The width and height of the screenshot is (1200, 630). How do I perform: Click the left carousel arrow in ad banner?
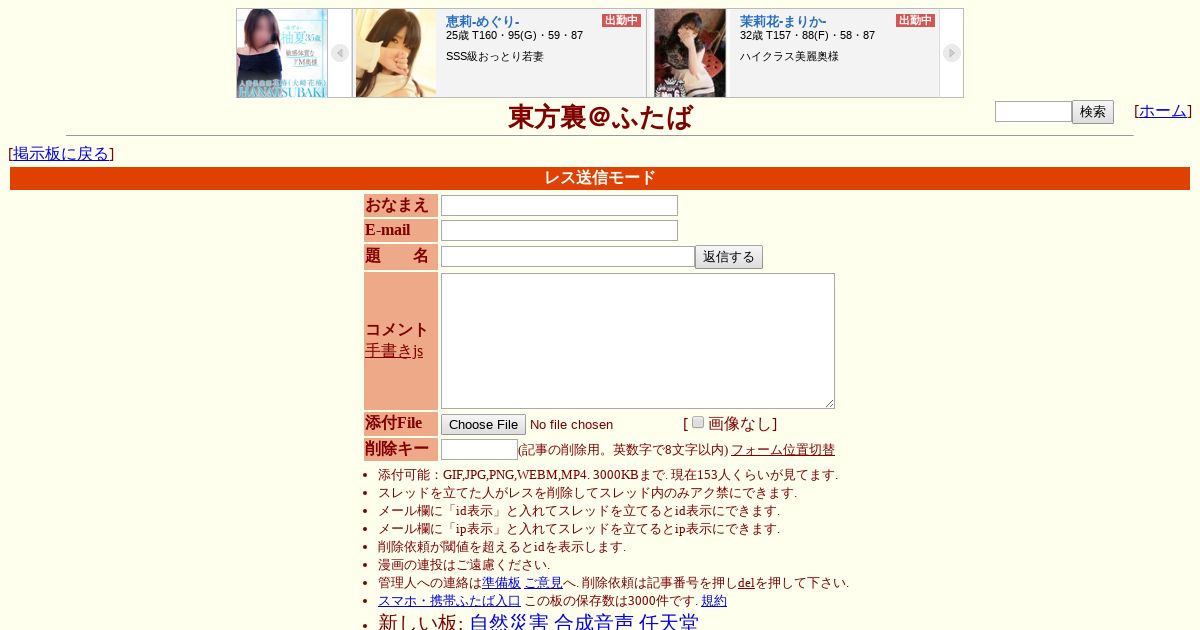(340, 53)
